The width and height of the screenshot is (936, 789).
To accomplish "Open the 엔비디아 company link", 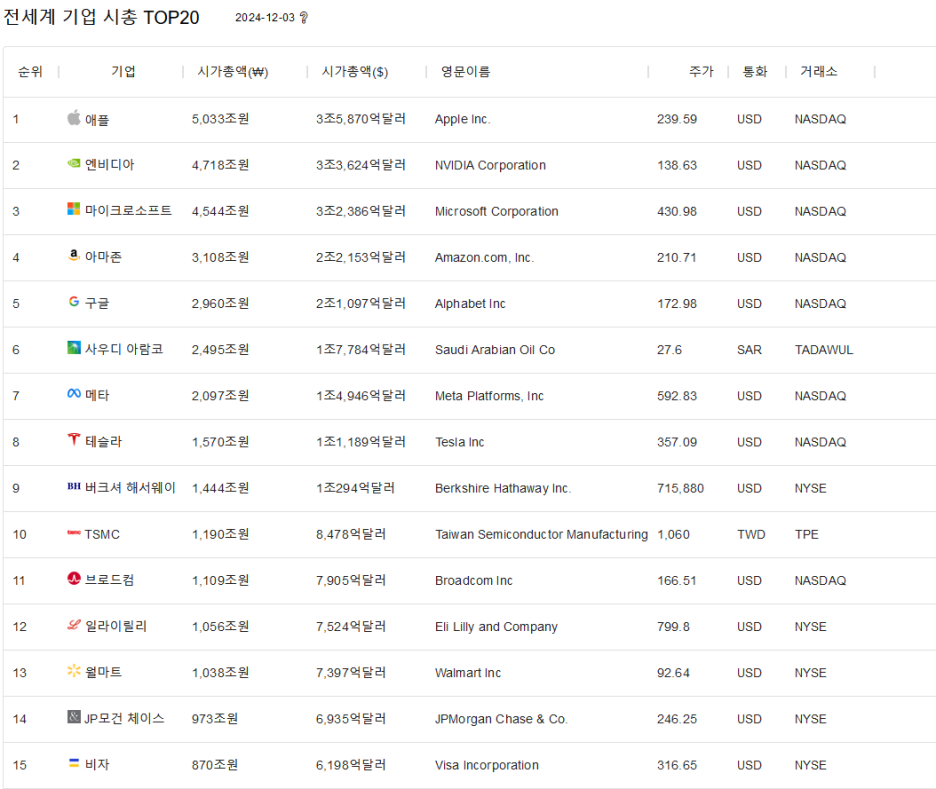I will pos(109,165).
